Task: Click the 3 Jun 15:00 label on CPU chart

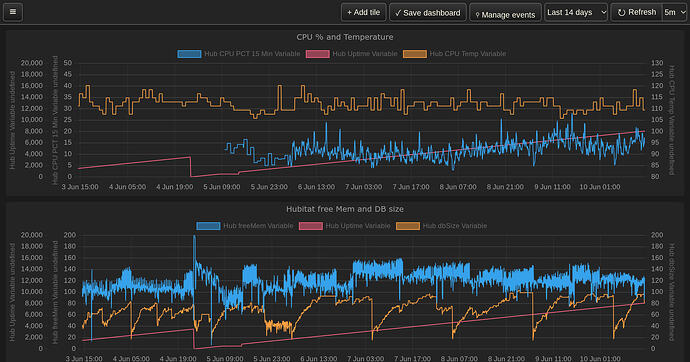Action: (80, 187)
